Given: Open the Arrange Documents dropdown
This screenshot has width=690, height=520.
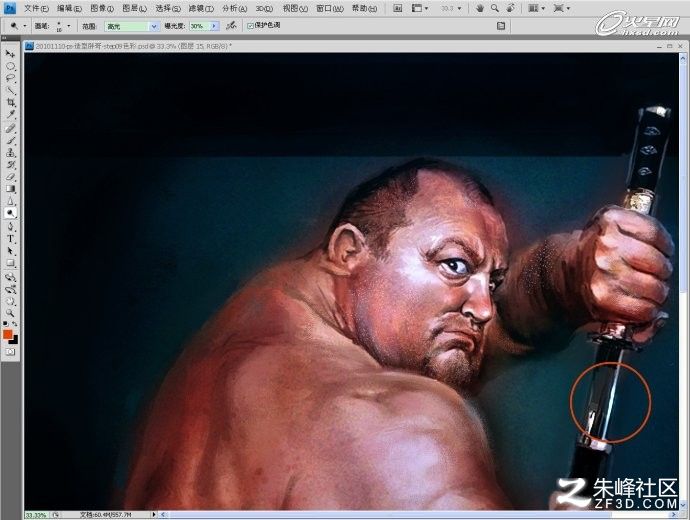Looking at the screenshot, I should (536, 8).
